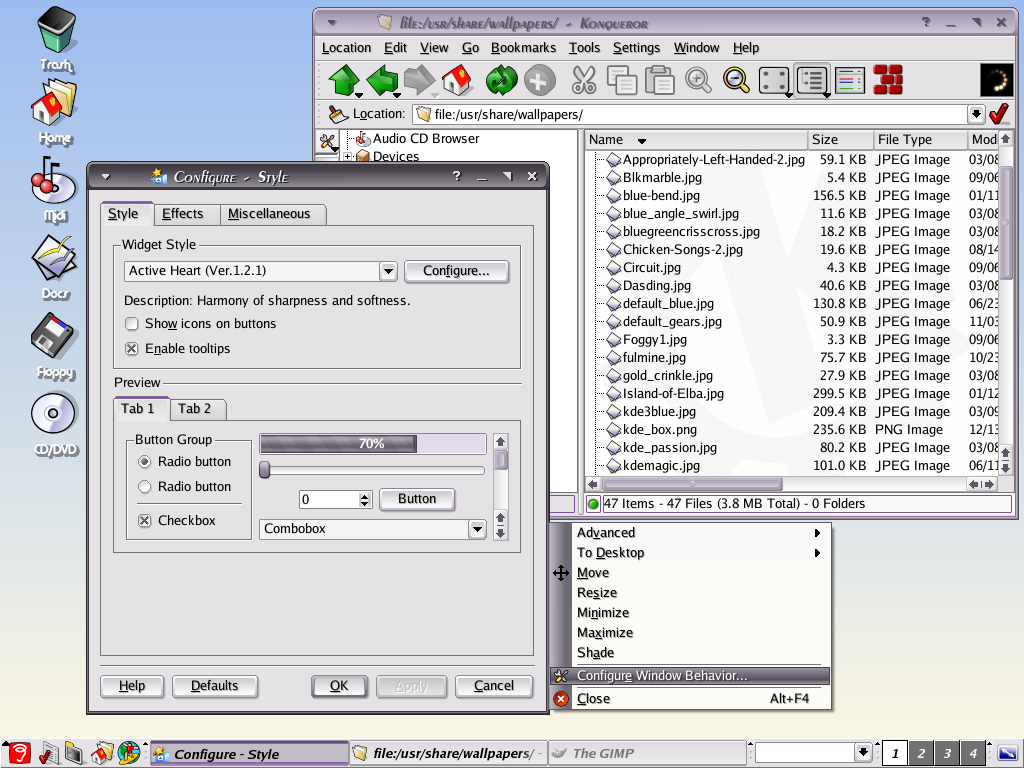Click the 70% progress bar

coord(372,444)
